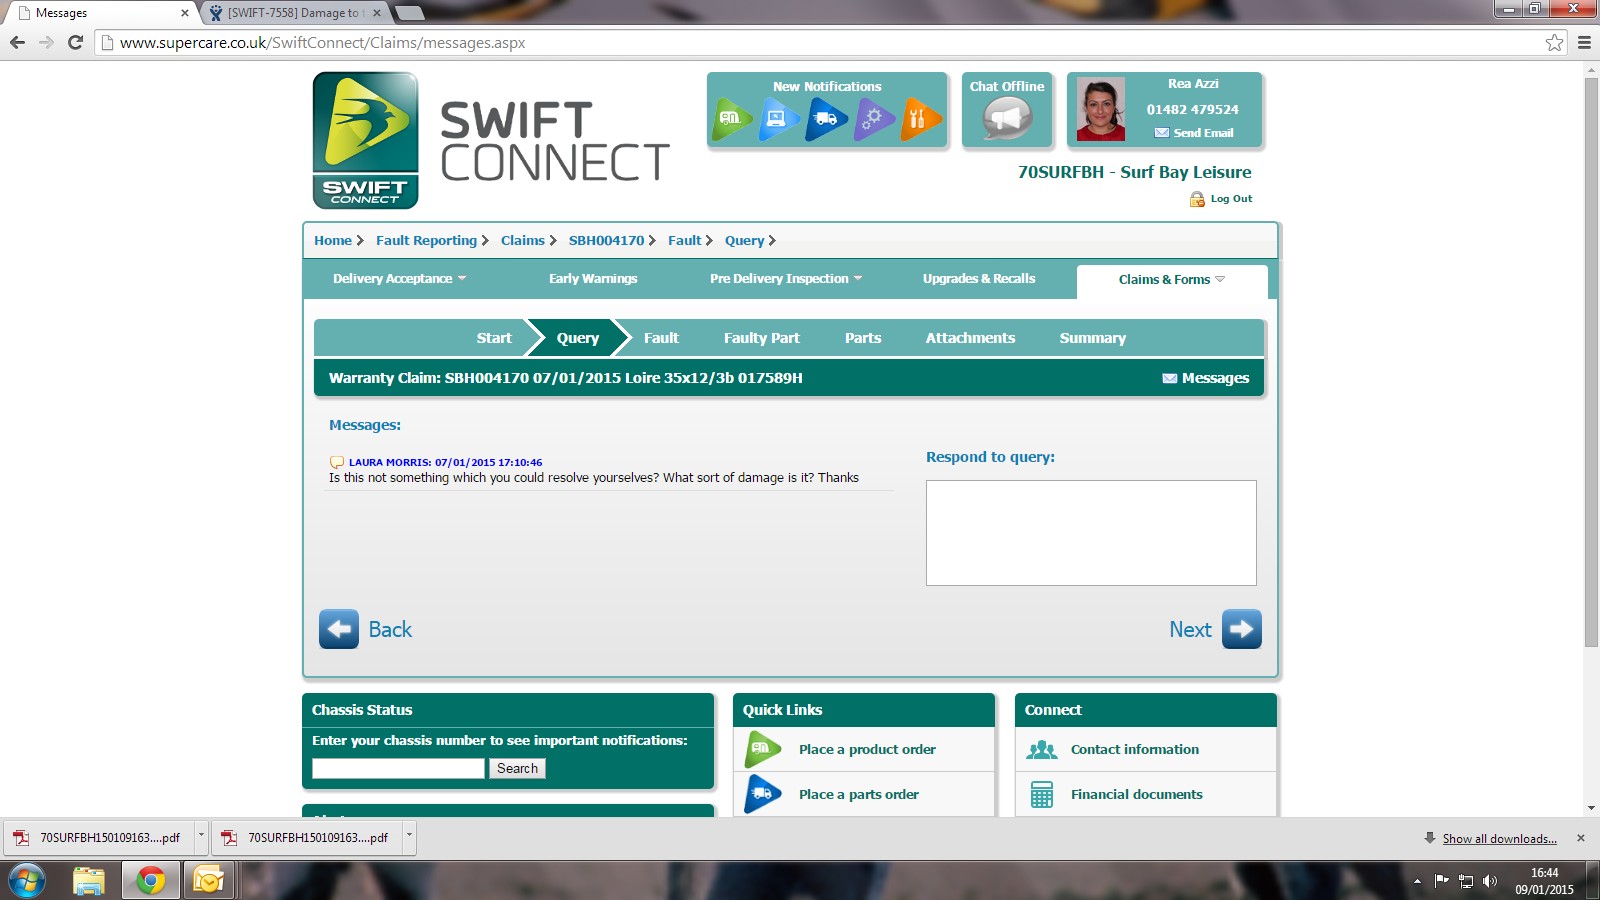The image size is (1600, 900).
Task: Click the SBH004170 breadcrumb link
Action: pos(606,240)
